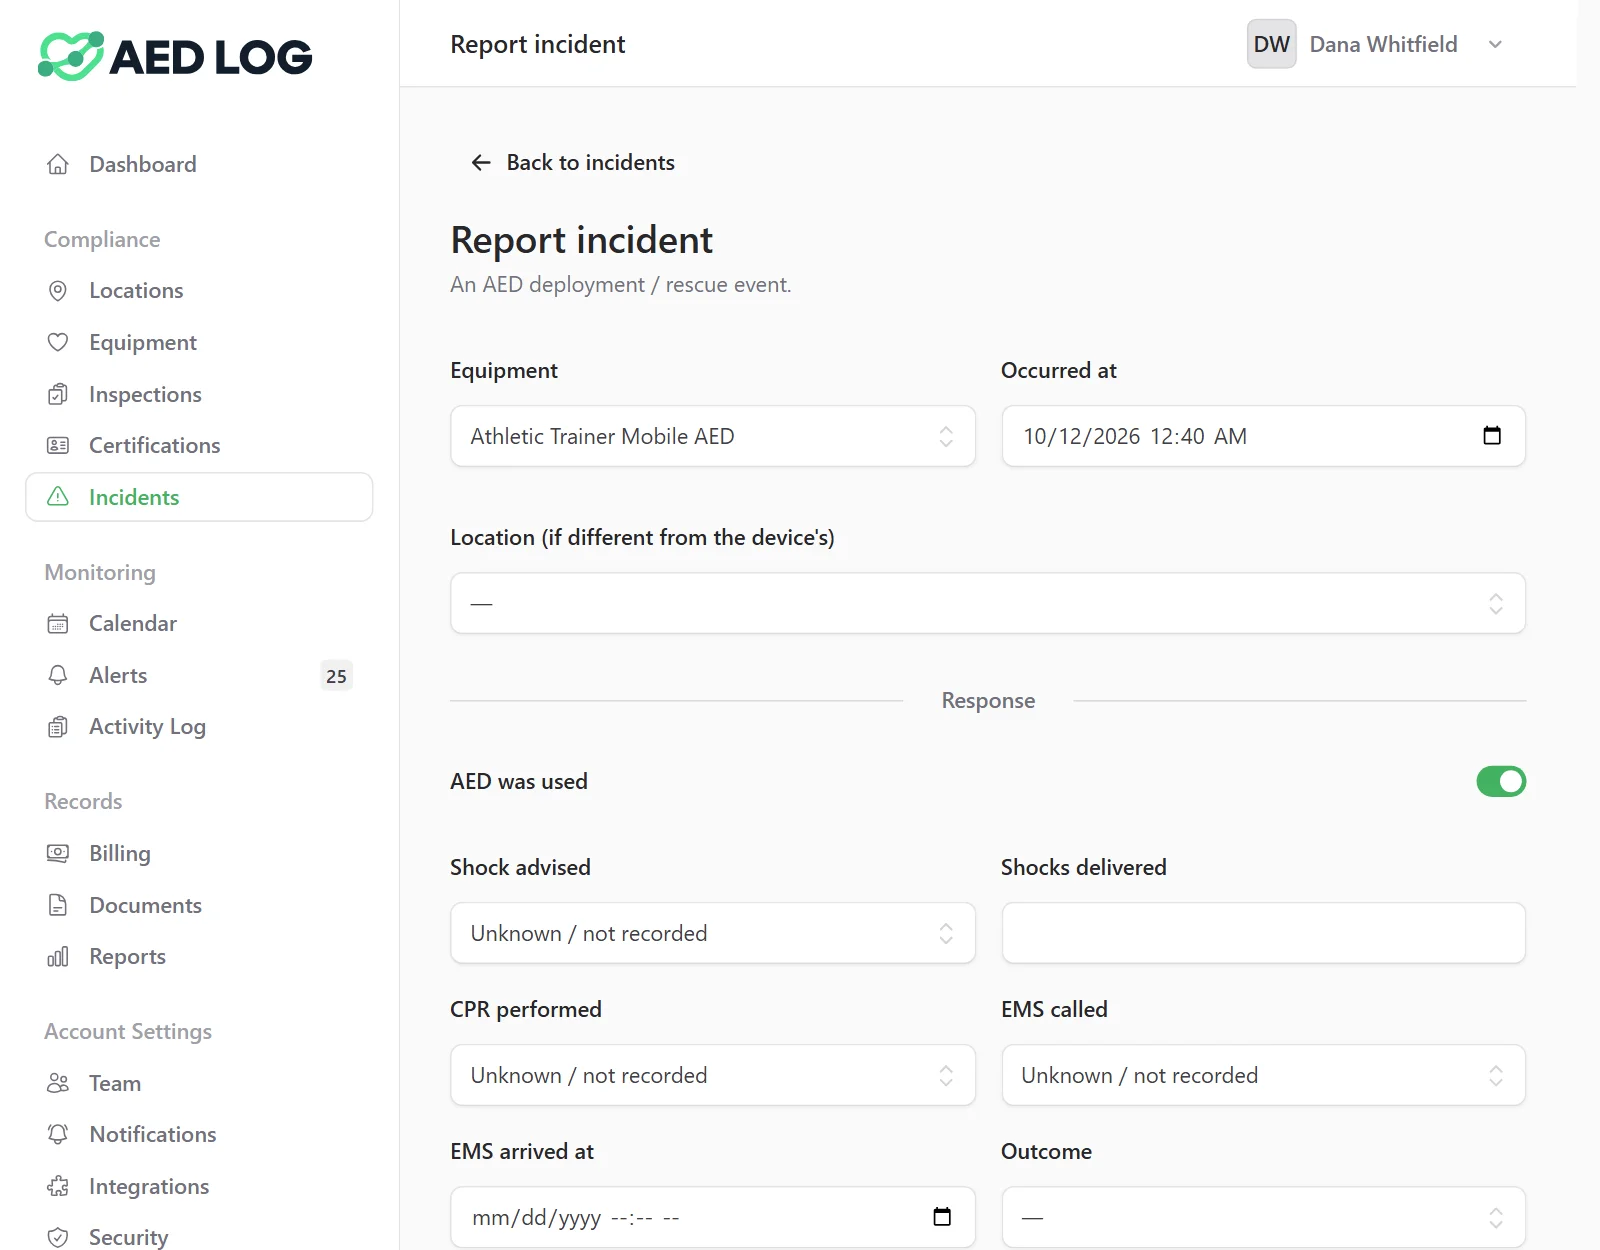
Task: Click the Occurred at date-time field
Action: [1264, 436]
